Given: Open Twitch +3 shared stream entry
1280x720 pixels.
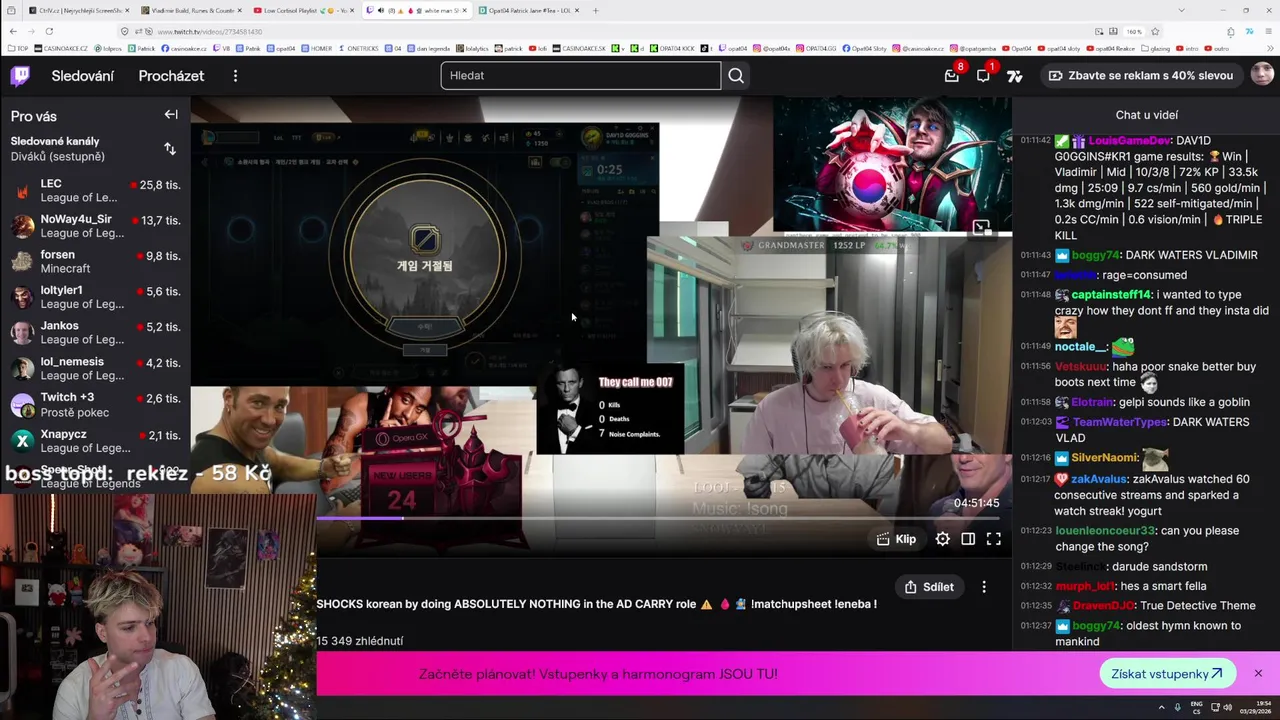Looking at the screenshot, I should [x=95, y=404].
